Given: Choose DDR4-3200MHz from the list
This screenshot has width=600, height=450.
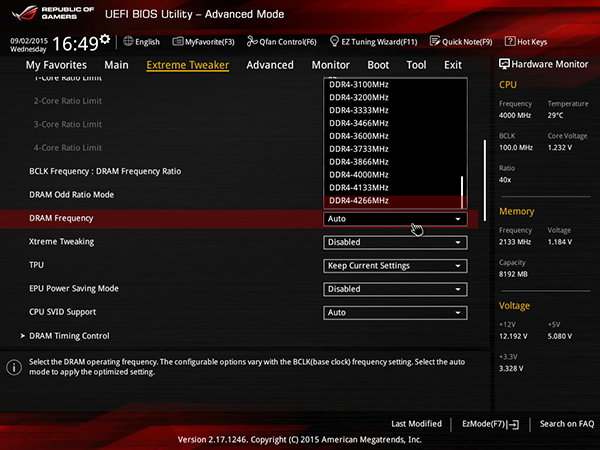Looking at the screenshot, I should click(x=359, y=97).
